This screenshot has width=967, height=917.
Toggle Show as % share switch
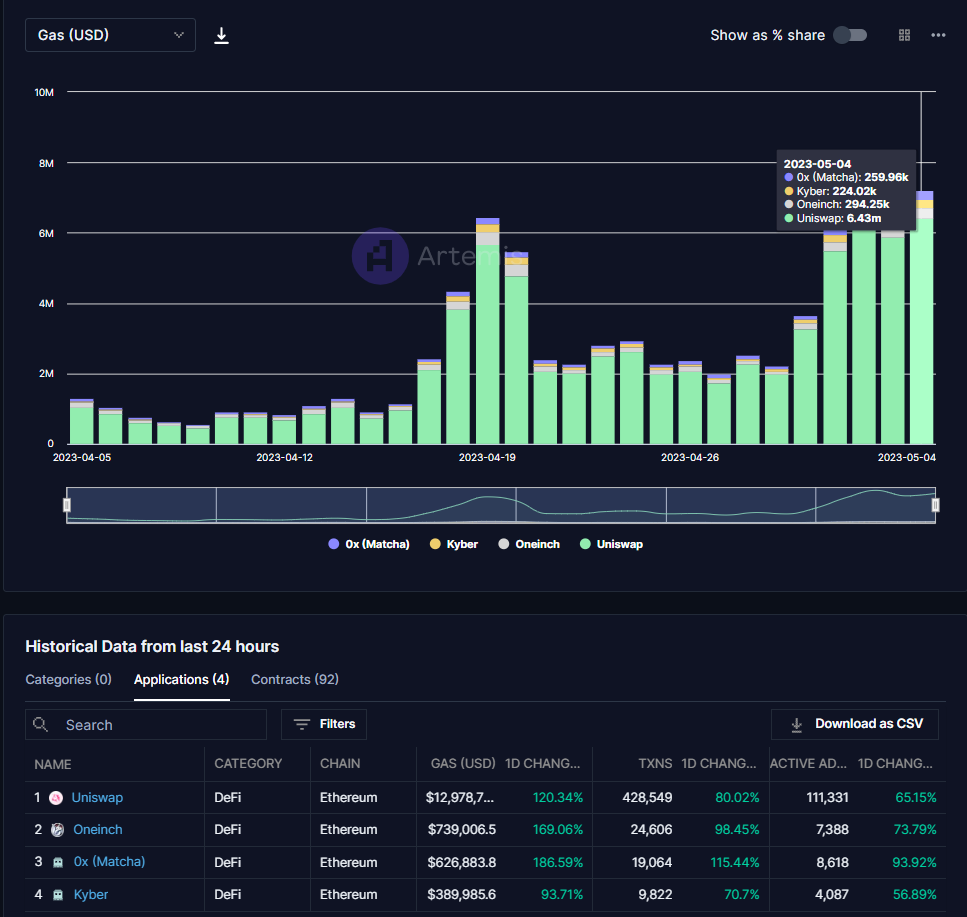click(x=850, y=35)
